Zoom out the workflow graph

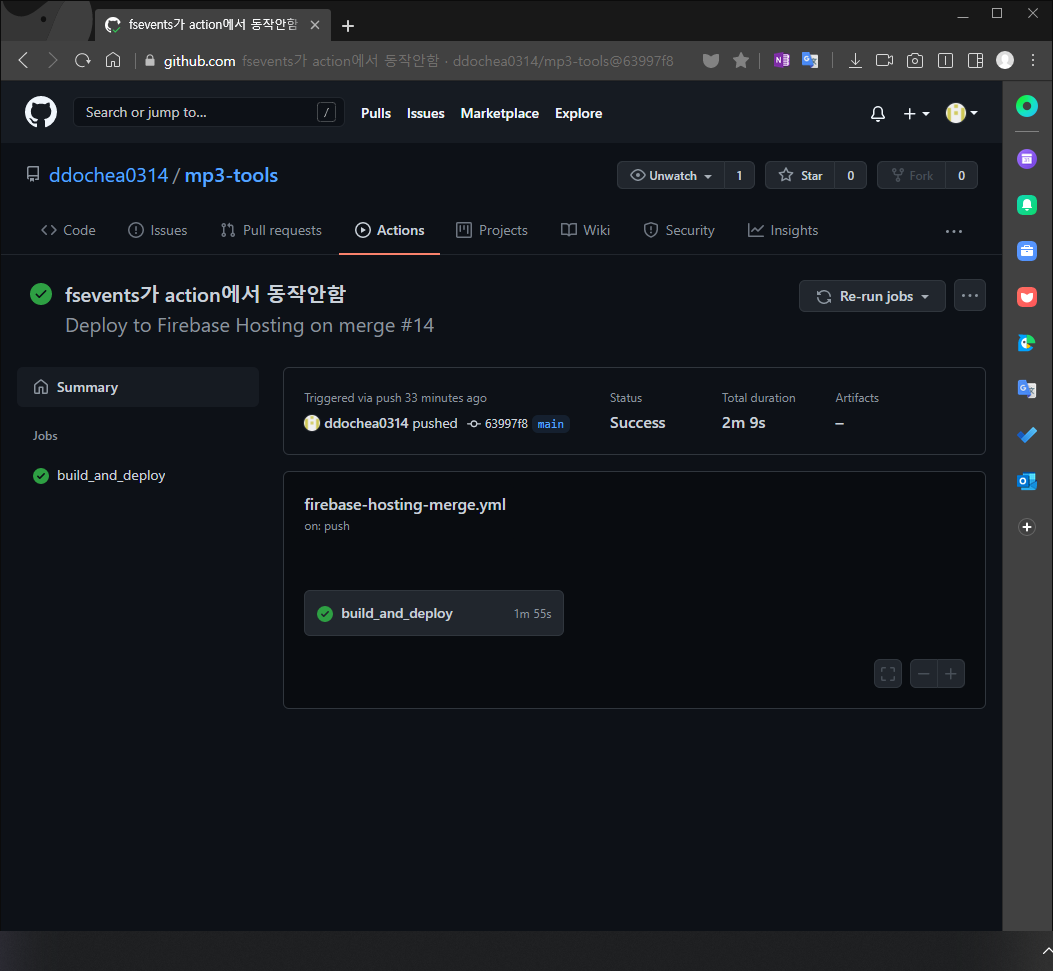tap(923, 674)
